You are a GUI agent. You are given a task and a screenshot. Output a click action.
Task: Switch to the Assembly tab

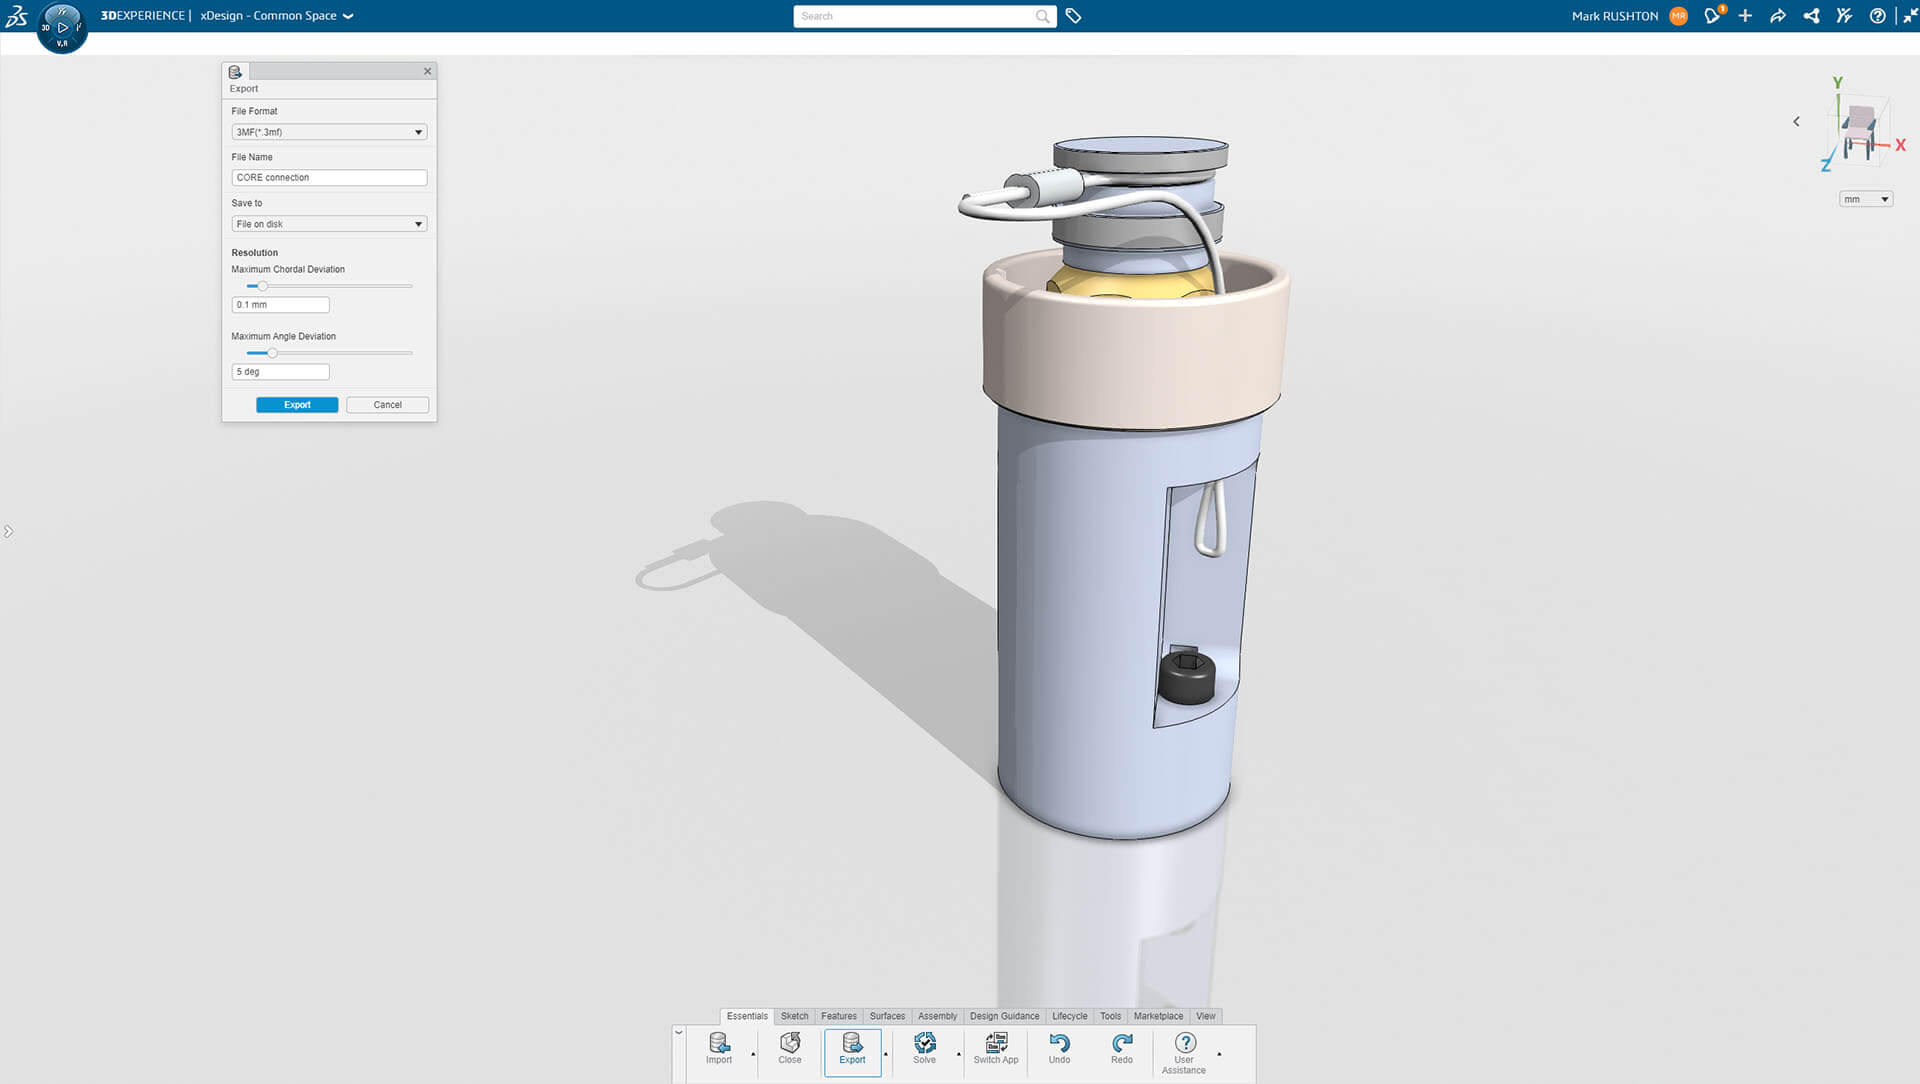coord(937,1016)
